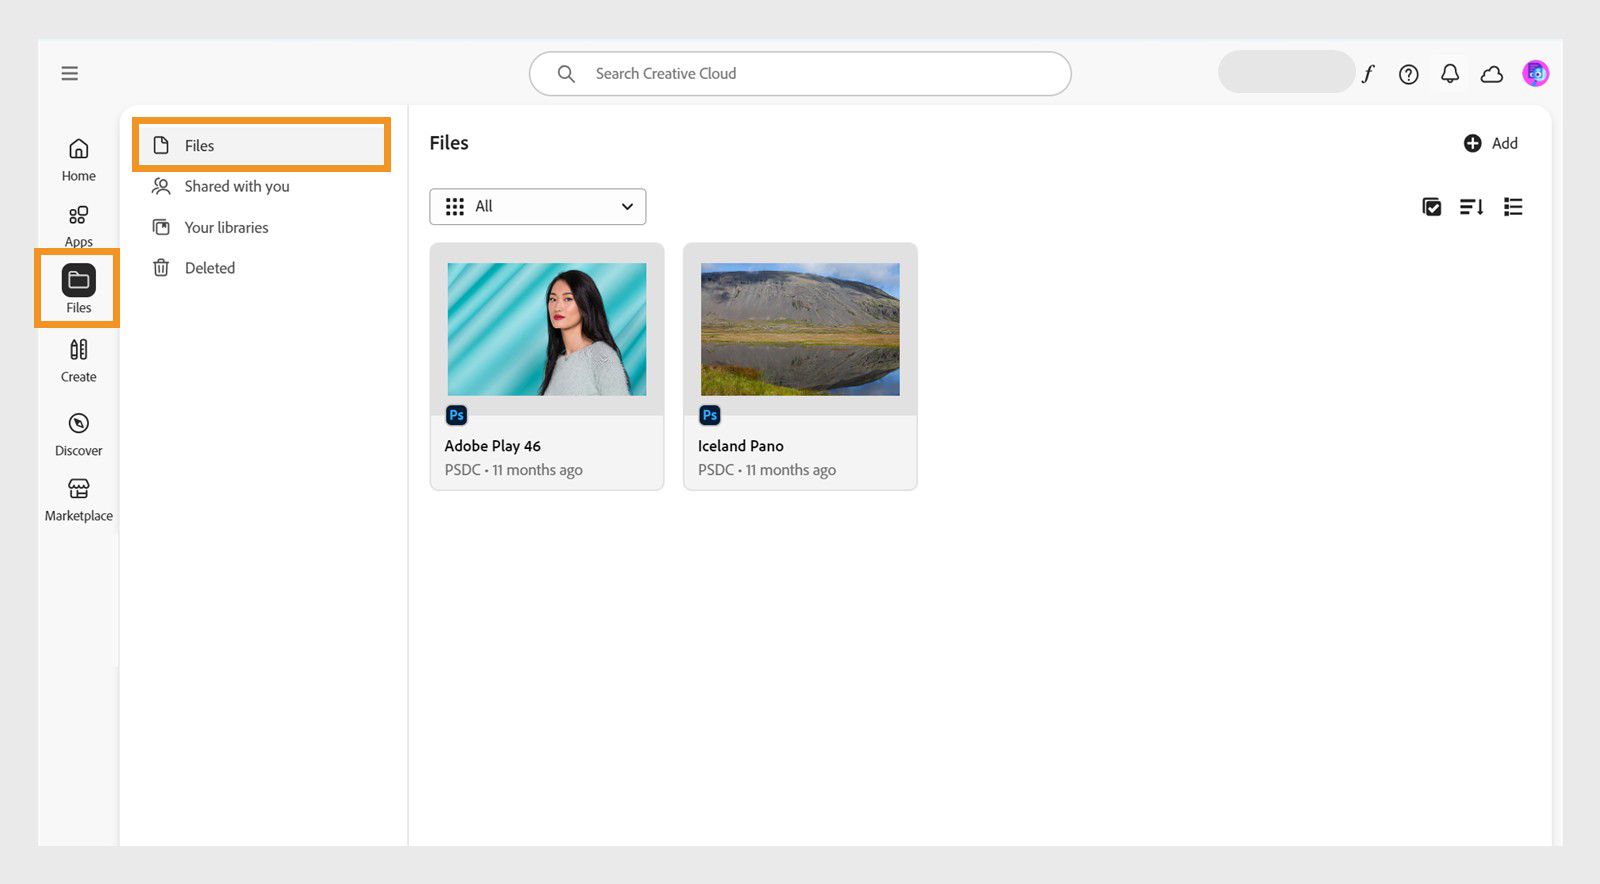Open the fonts icon
This screenshot has height=884, width=1600.
pyautogui.click(x=1368, y=73)
